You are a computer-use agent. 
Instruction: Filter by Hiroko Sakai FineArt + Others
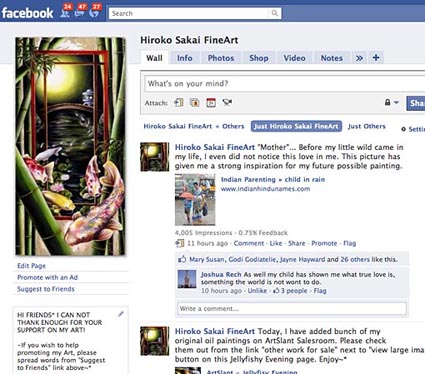coord(194,126)
